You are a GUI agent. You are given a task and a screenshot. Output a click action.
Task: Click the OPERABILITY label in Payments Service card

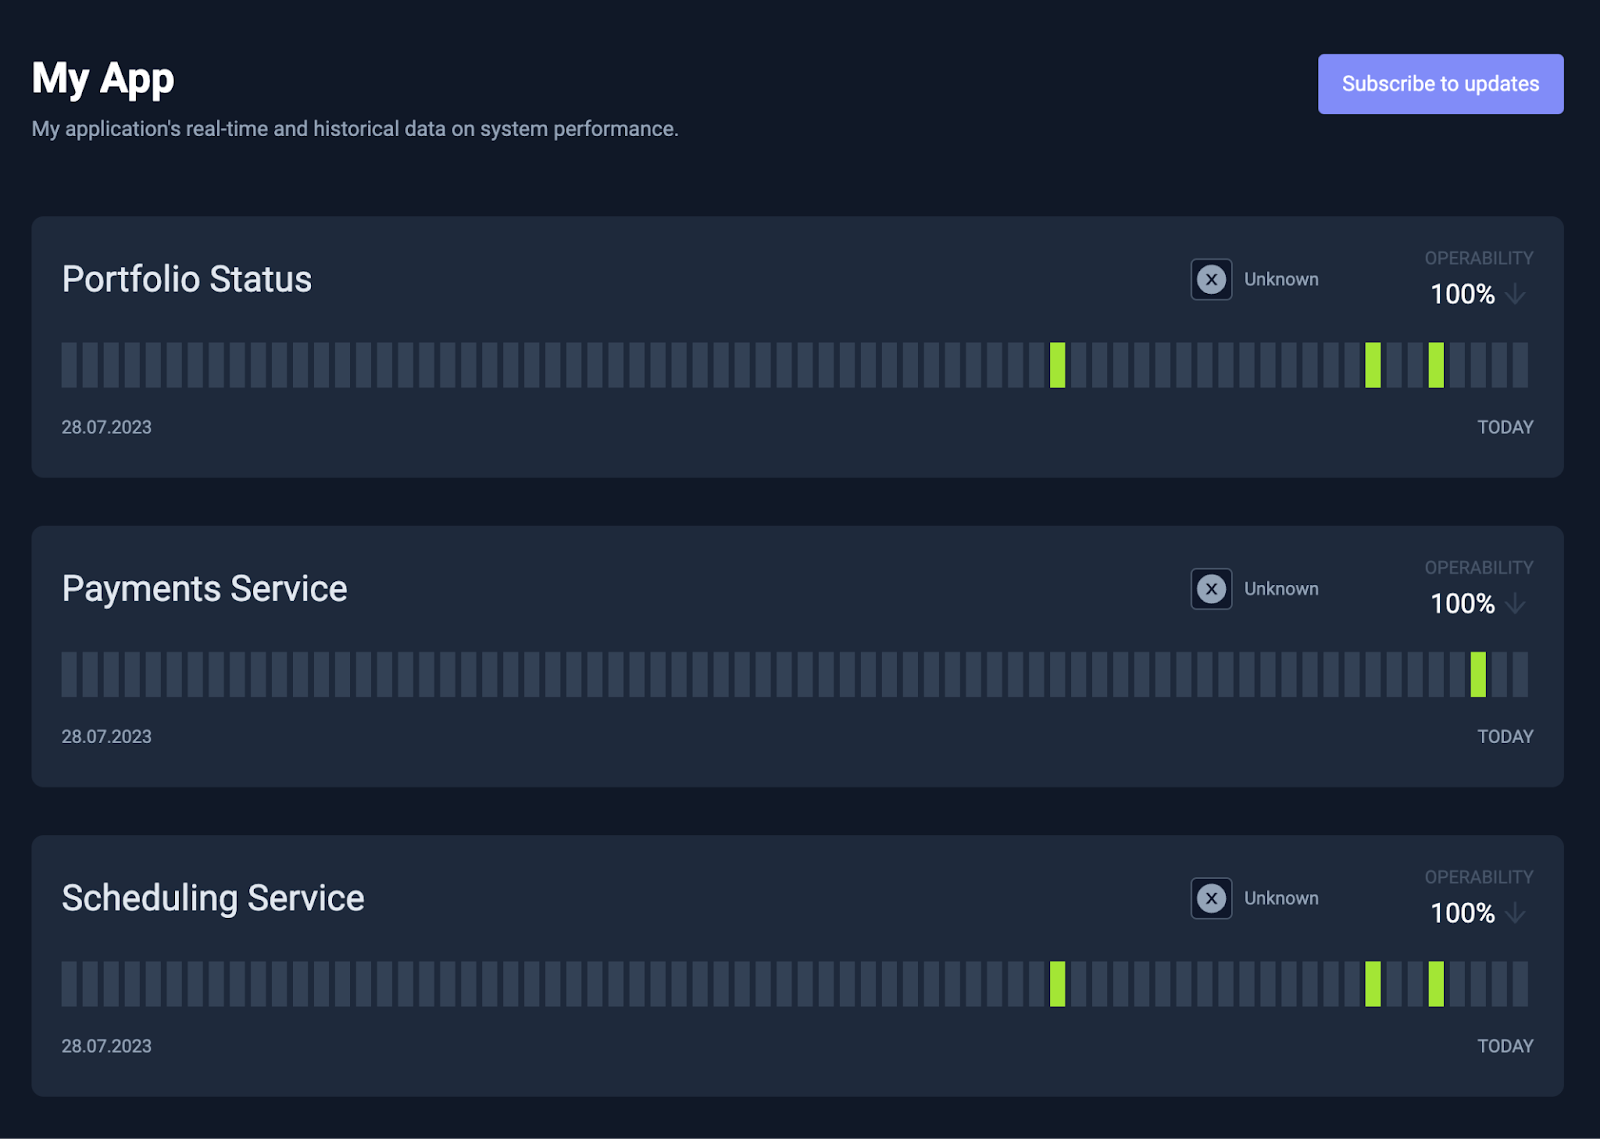pyautogui.click(x=1479, y=568)
